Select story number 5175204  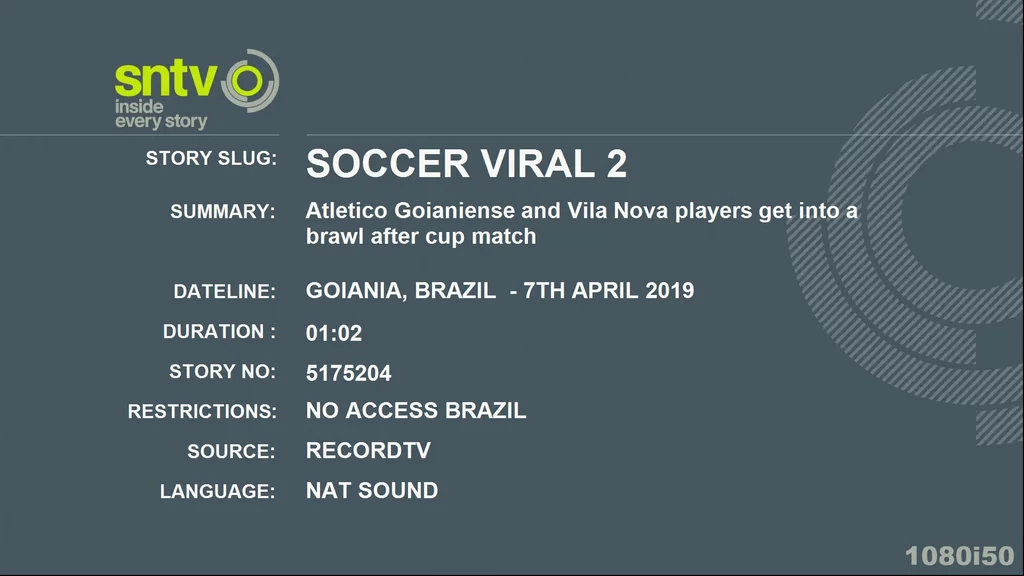pyautogui.click(x=349, y=373)
